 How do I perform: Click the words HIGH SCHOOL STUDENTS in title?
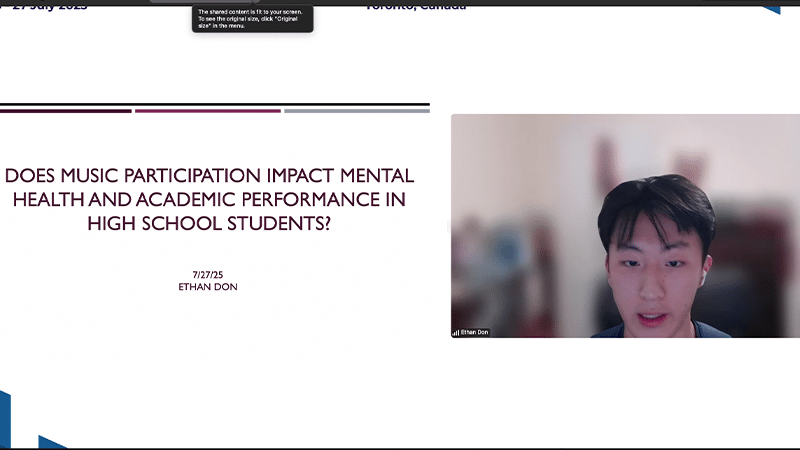click(209, 224)
